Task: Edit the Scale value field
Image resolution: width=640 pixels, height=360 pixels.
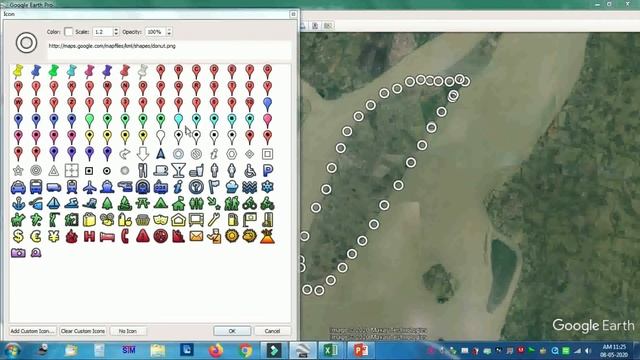Action: [x=103, y=32]
